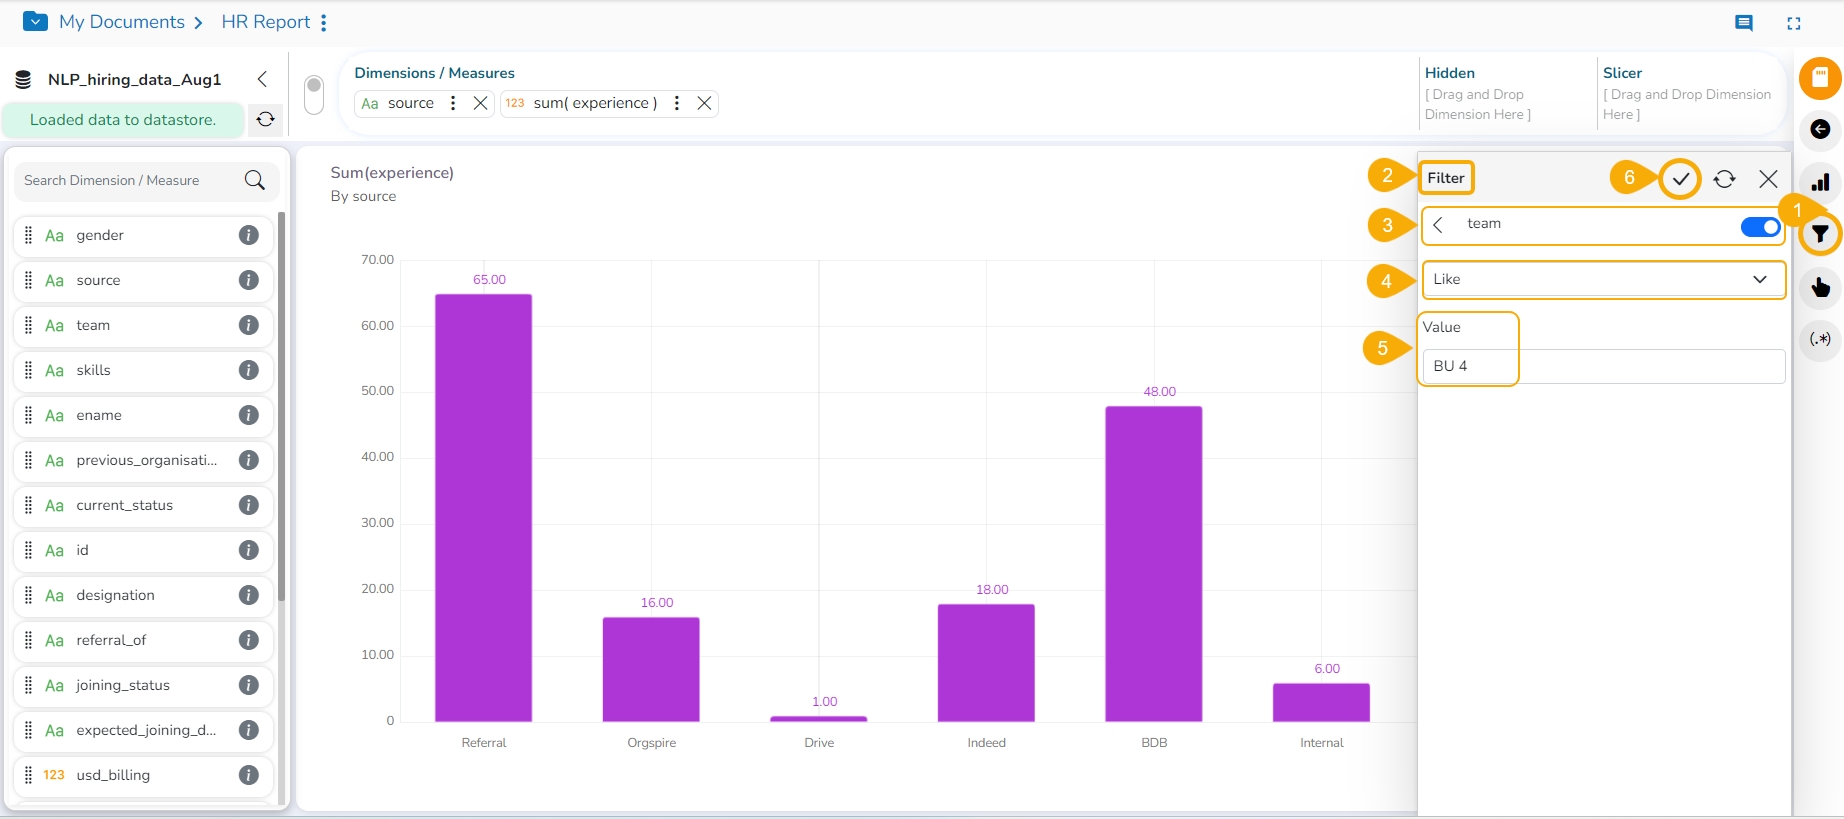Go back from the team filter

(1438, 224)
